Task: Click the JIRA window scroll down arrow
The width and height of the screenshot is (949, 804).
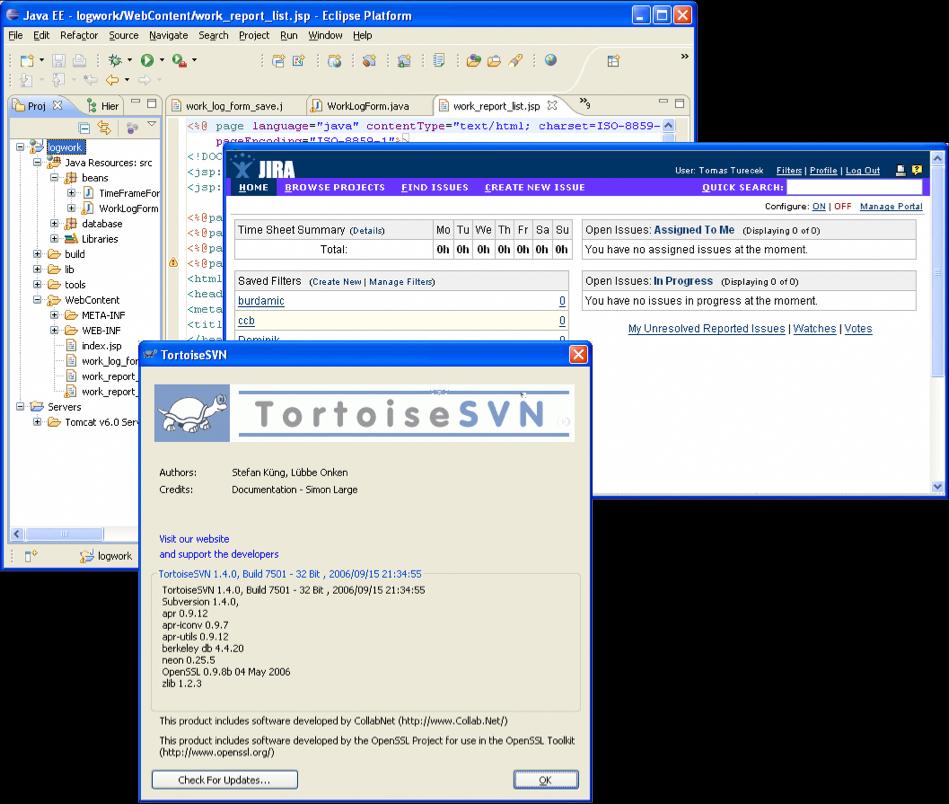Action: coord(938,486)
